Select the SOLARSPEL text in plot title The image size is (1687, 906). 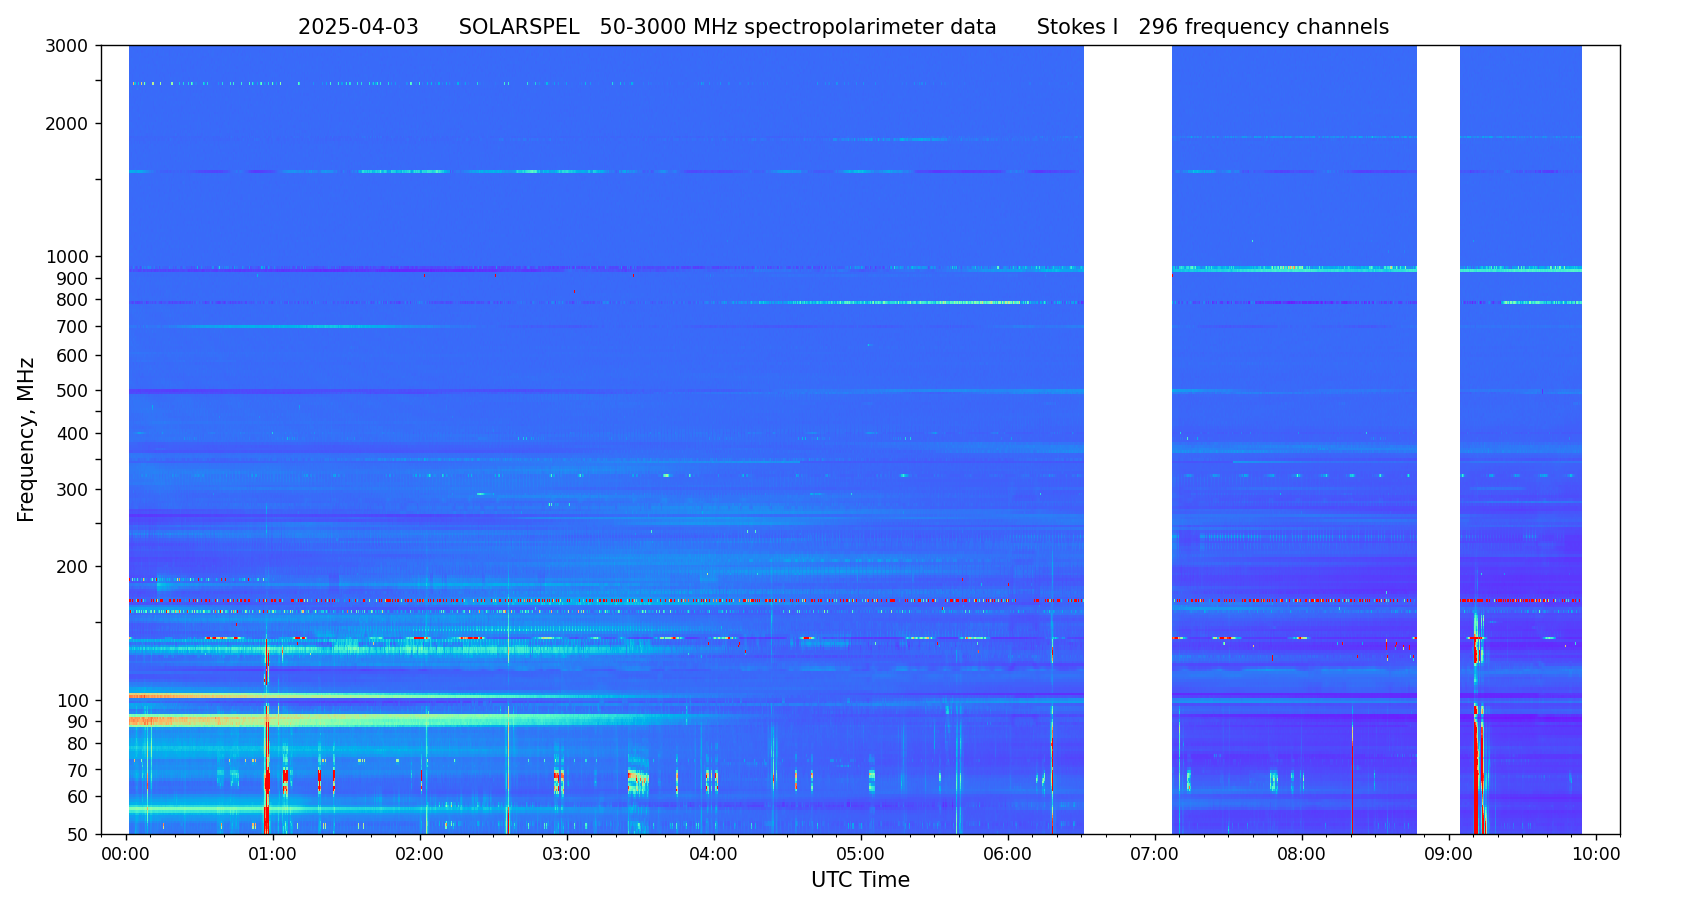point(518,28)
